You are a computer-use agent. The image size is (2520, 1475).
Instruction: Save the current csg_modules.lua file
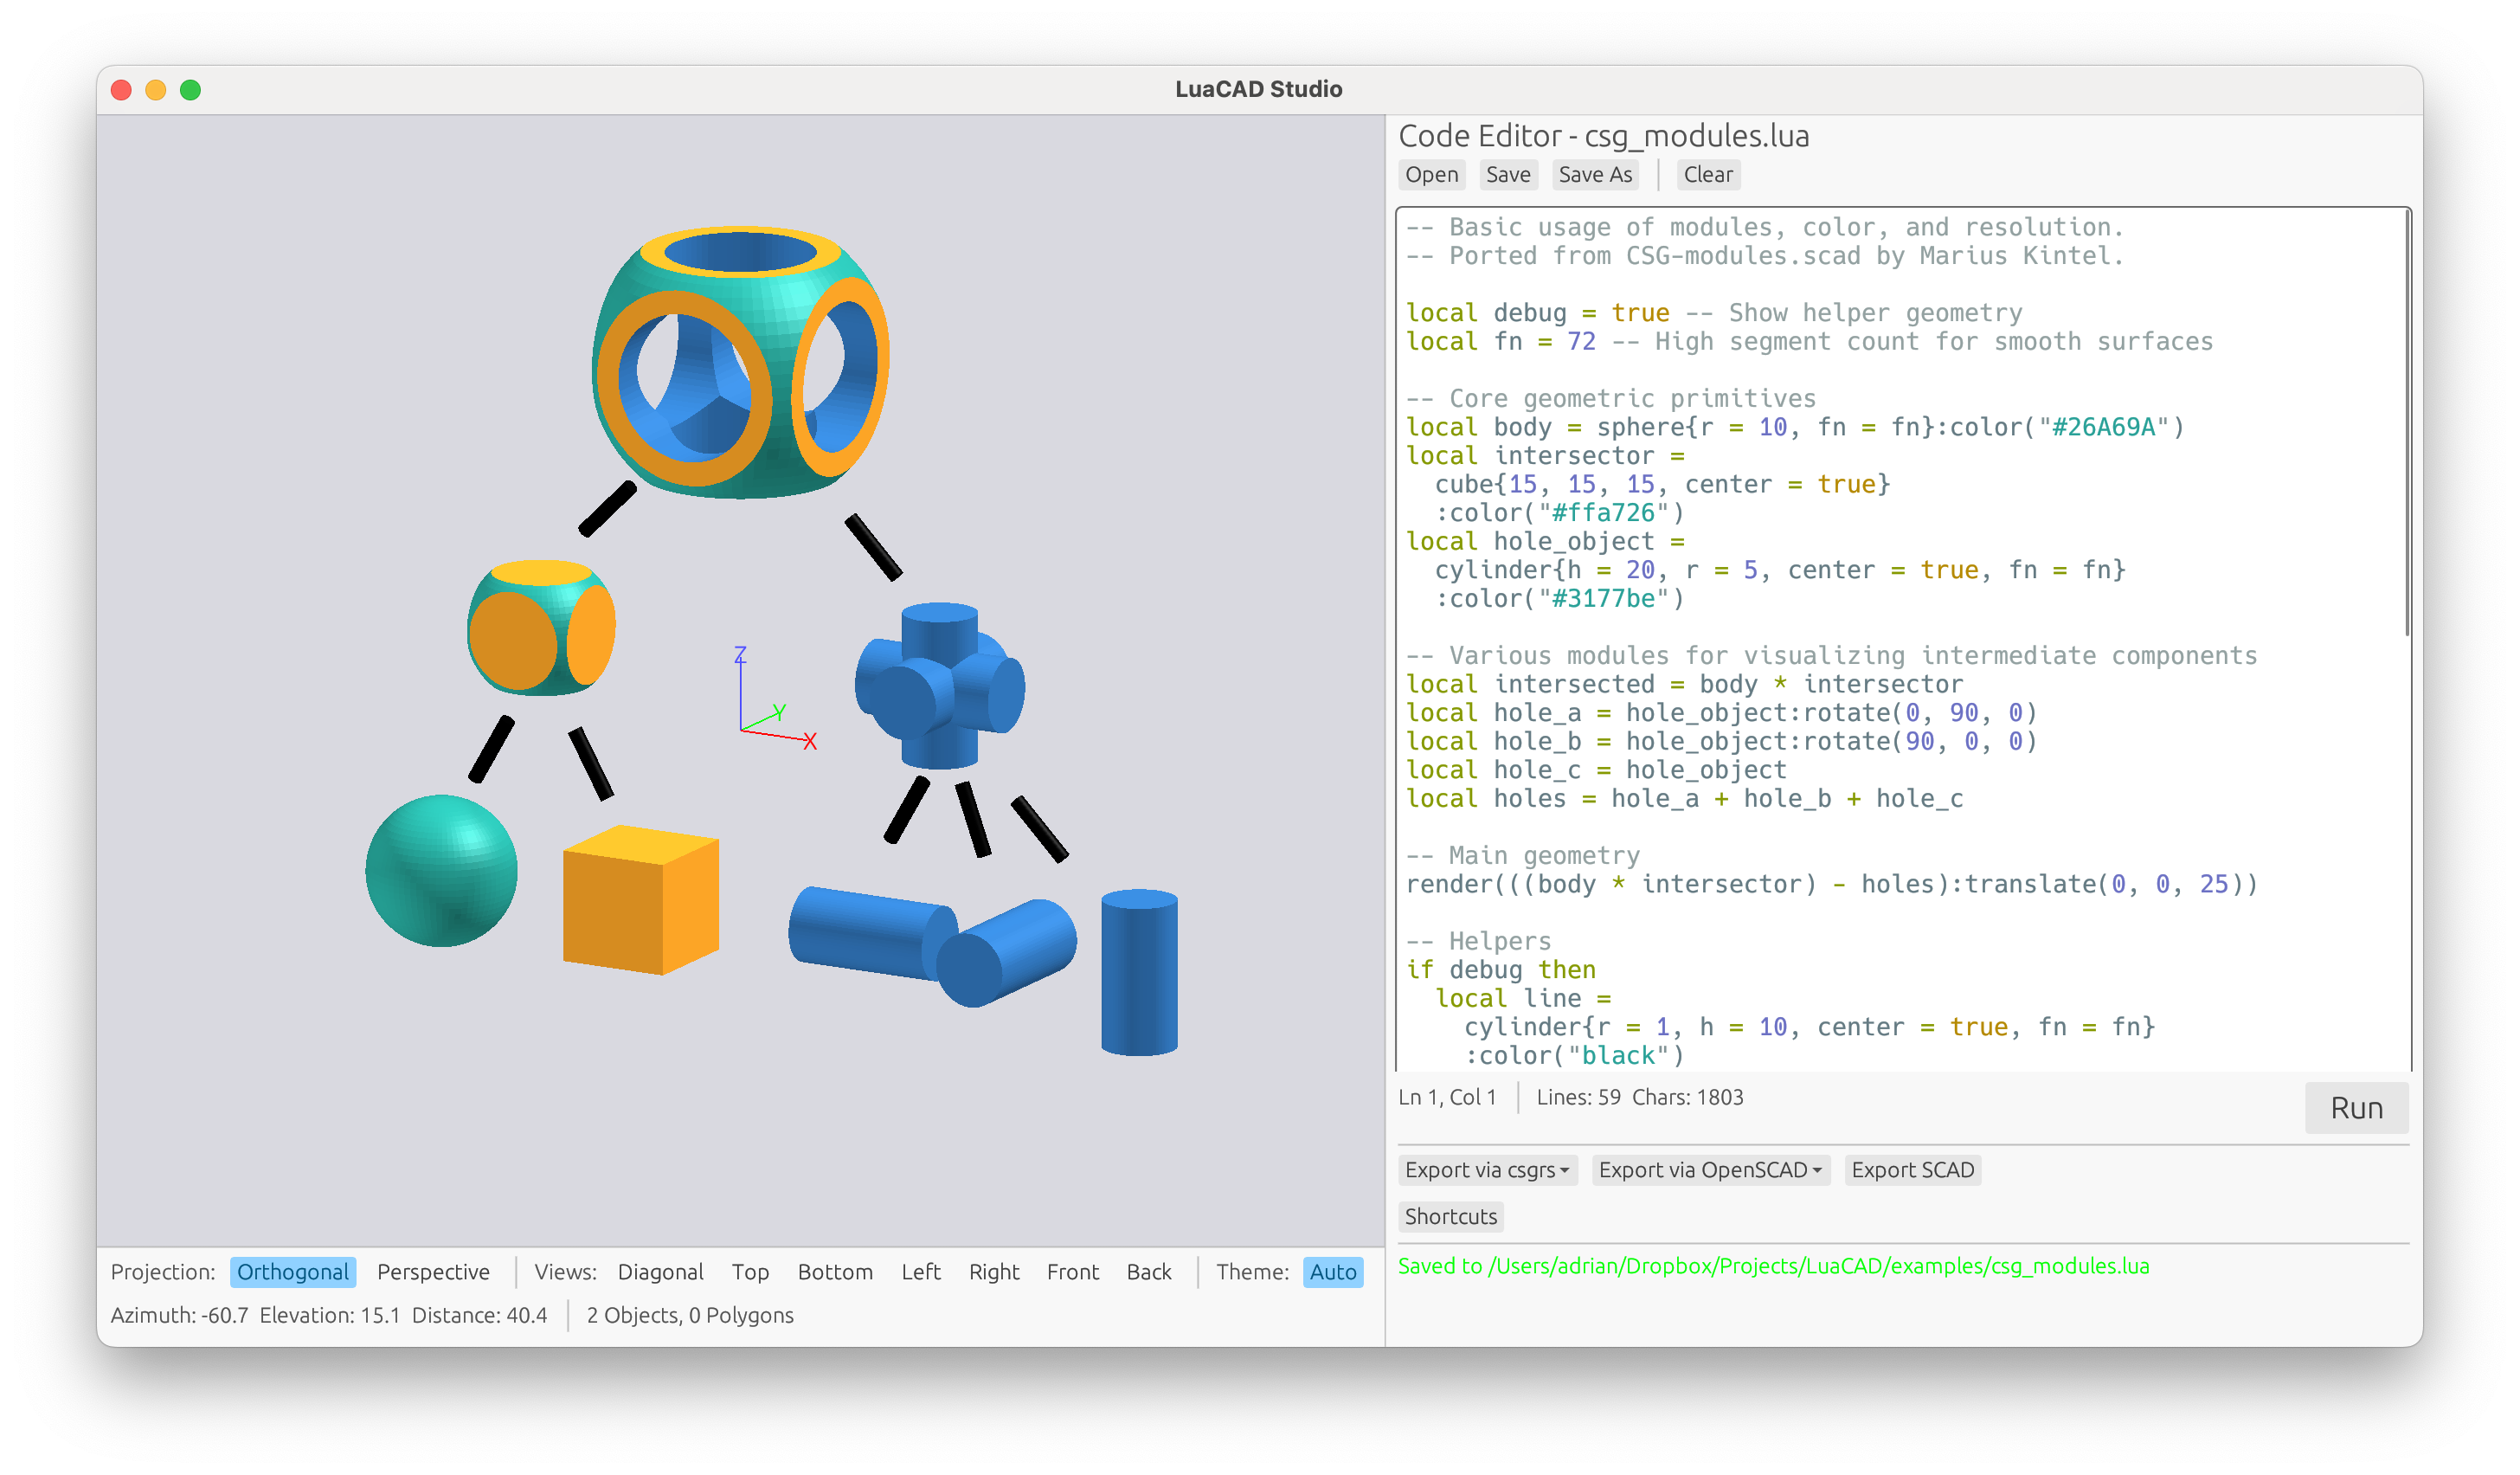tap(1507, 174)
